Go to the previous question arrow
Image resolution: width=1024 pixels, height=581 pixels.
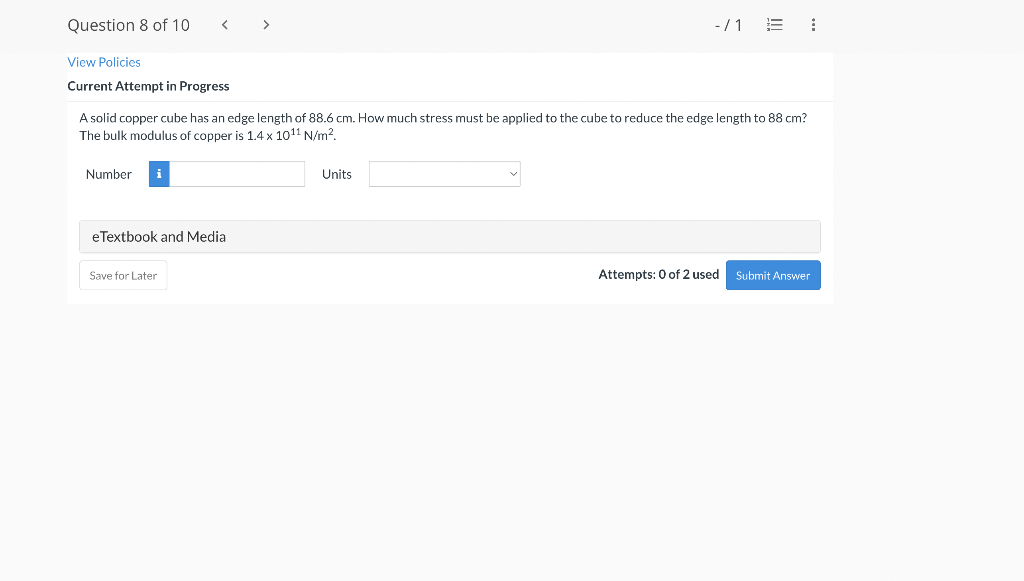(225, 25)
